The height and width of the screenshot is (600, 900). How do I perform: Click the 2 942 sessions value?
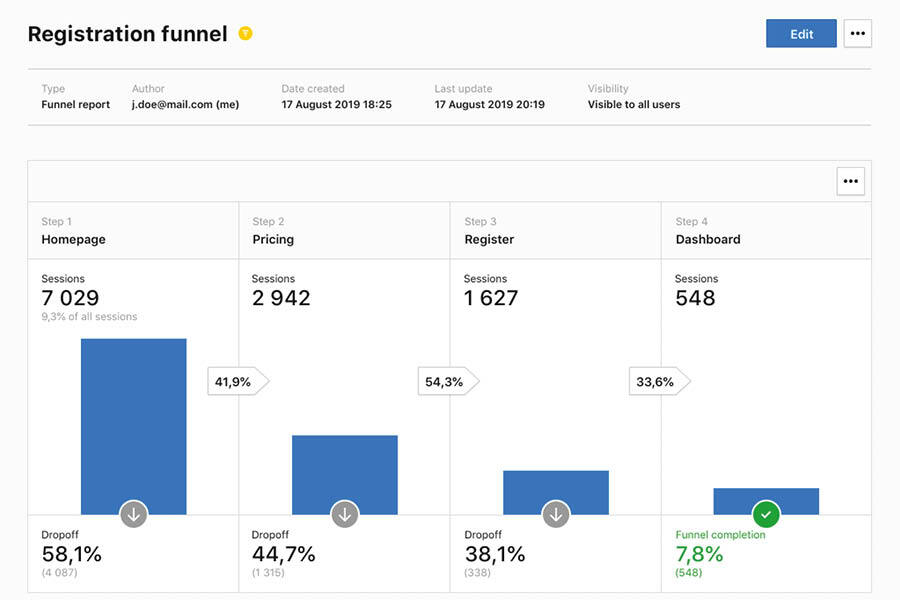click(281, 298)
